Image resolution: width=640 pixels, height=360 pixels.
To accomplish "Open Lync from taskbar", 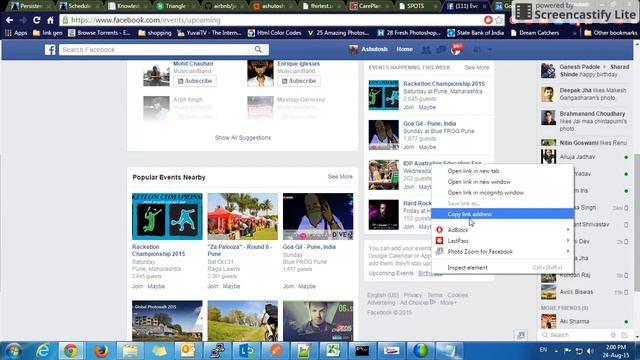I will pos(246,351).
